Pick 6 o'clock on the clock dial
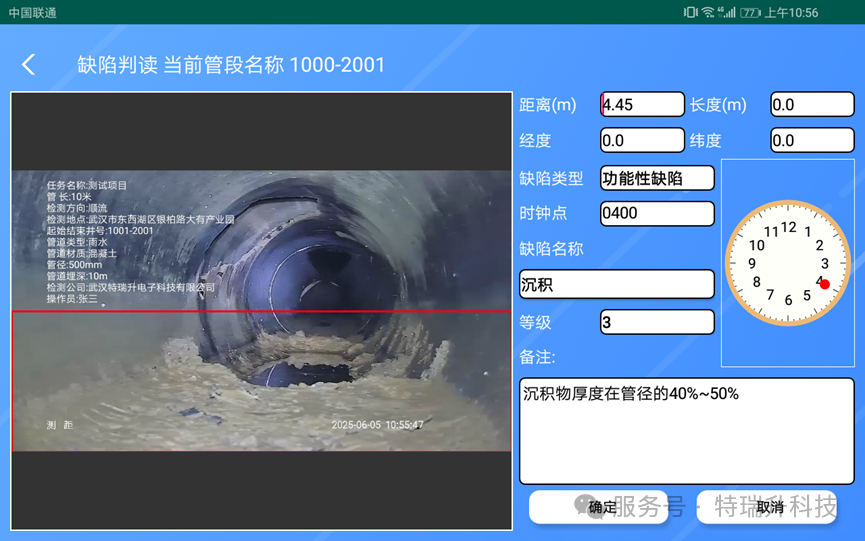Image resolution: width=865 pixels, height=541 pixels. (788, 300)
